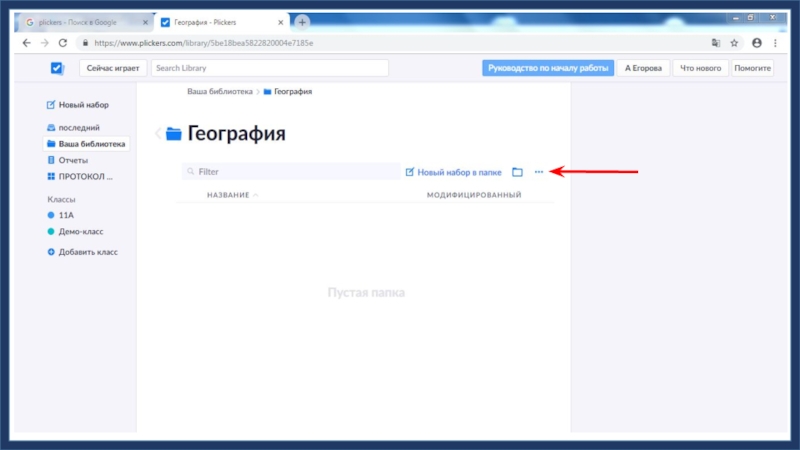This screenshot has width=800, height=450.
Task: Click Добавить класс in the sidebar
Action: pyautogui.click(x=87, y=252)
